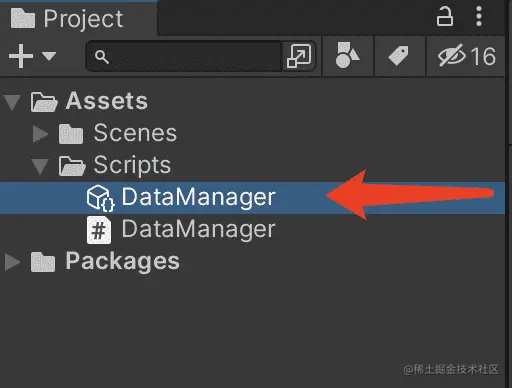Click the hidden packages count 16

(x=483, y=56)
